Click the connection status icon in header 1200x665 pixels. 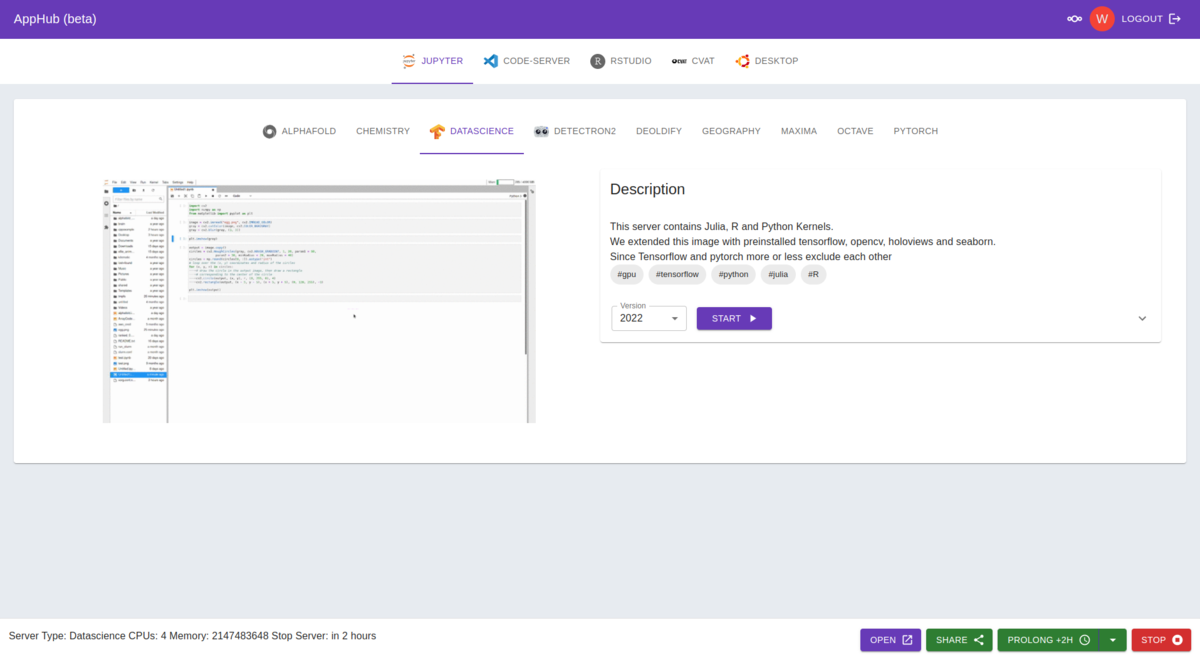pos(1074,19)
